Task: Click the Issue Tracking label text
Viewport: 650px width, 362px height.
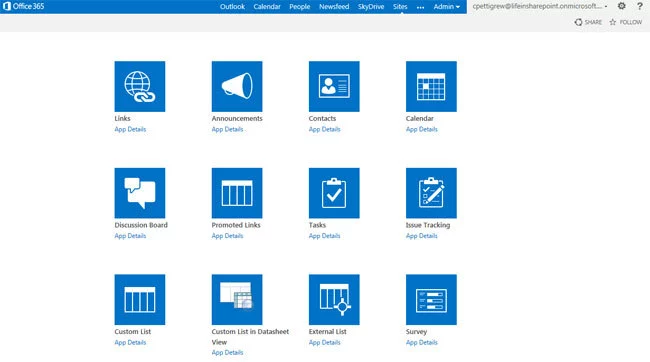Action: [x=428, y=225]
